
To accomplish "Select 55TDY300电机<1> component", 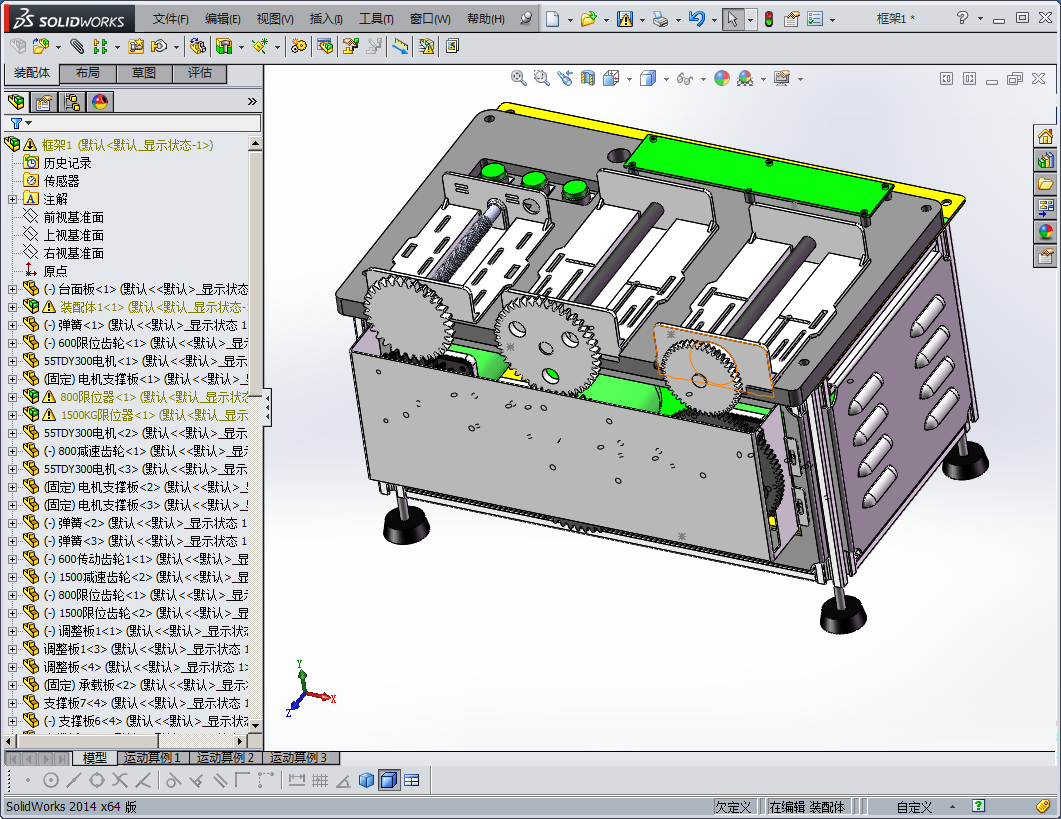I will (145, 361).
